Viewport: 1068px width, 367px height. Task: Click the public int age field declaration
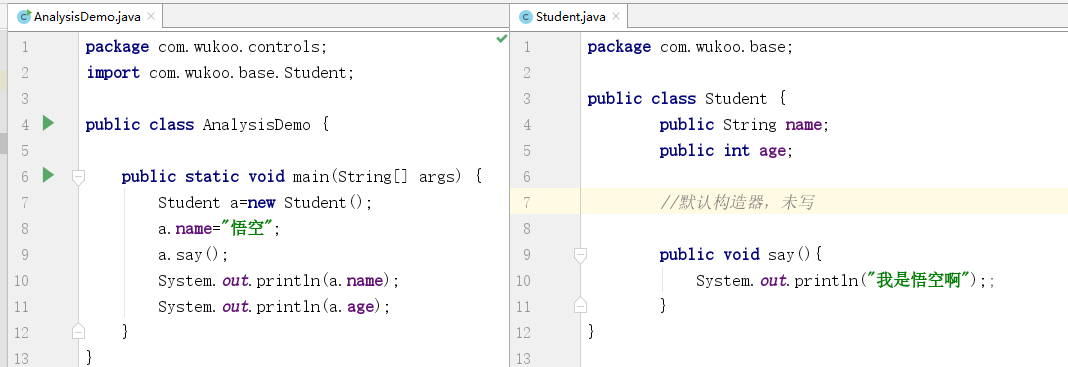point(726,150)
